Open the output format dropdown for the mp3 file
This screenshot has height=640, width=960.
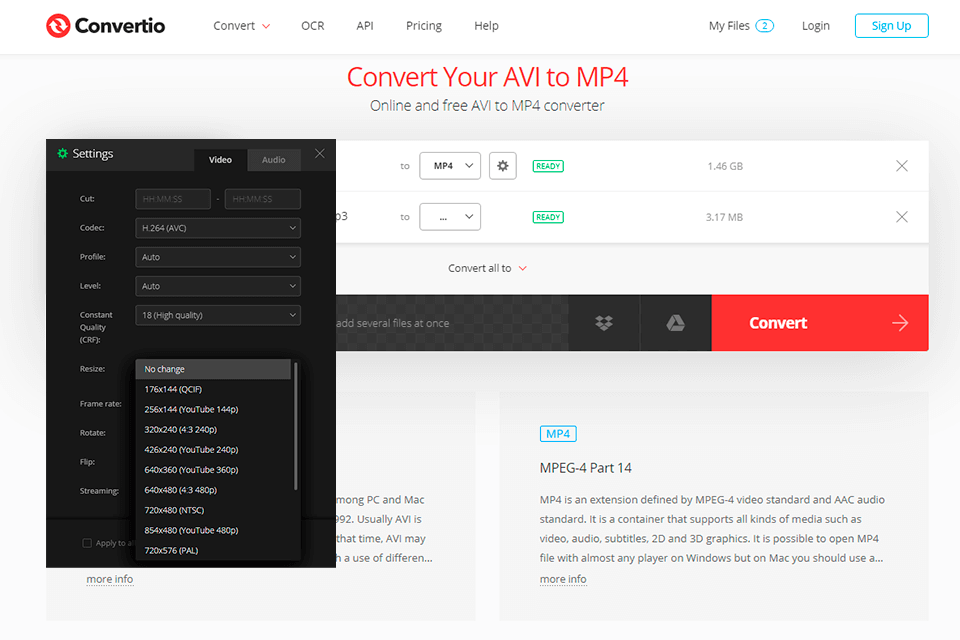450,216
